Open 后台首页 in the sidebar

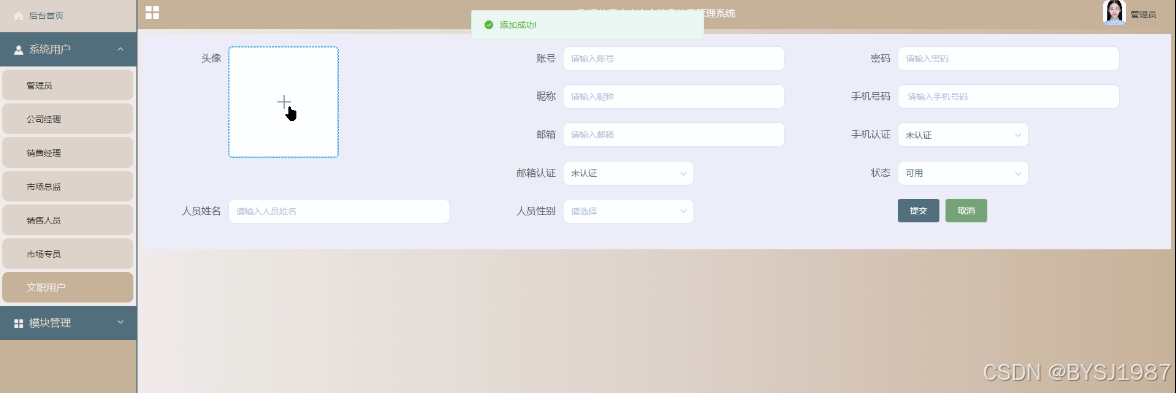(68, 15)
